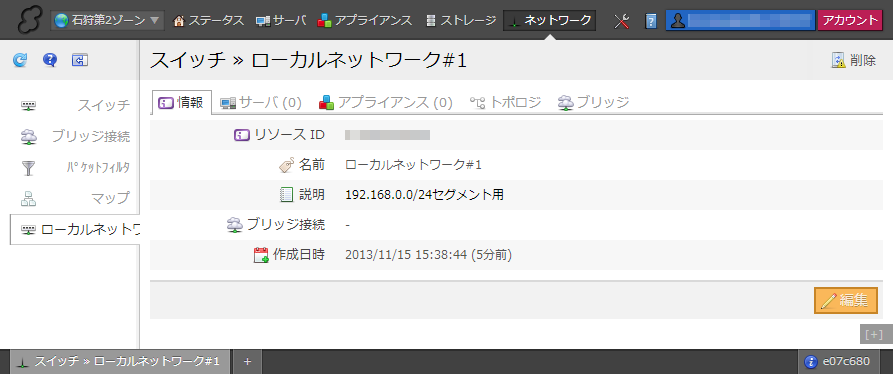The height and width of the screenshot is (374, 893).
Task: Select the アプライアンス (0) tab
Action: 386,102
